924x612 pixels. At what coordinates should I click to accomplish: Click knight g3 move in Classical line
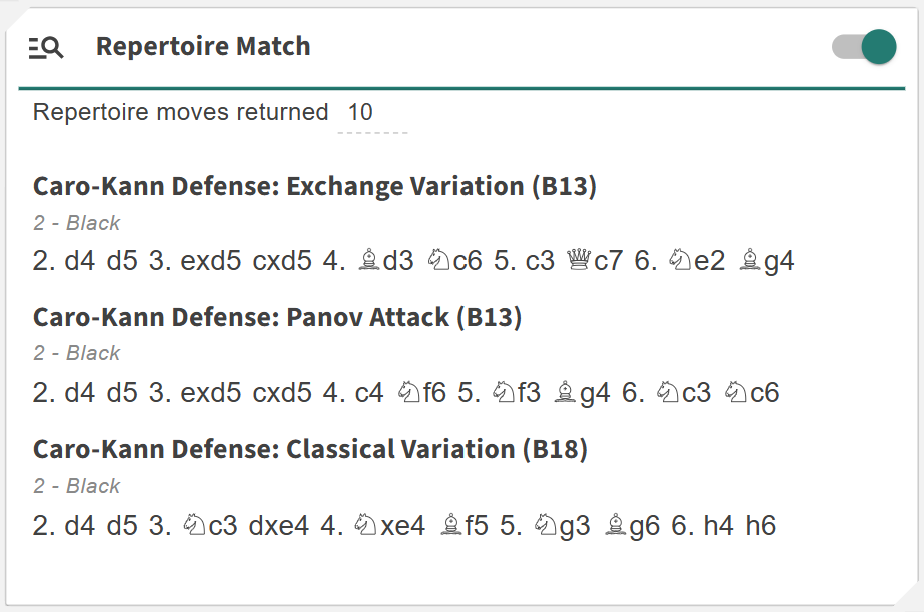click(x=559, y=526)
